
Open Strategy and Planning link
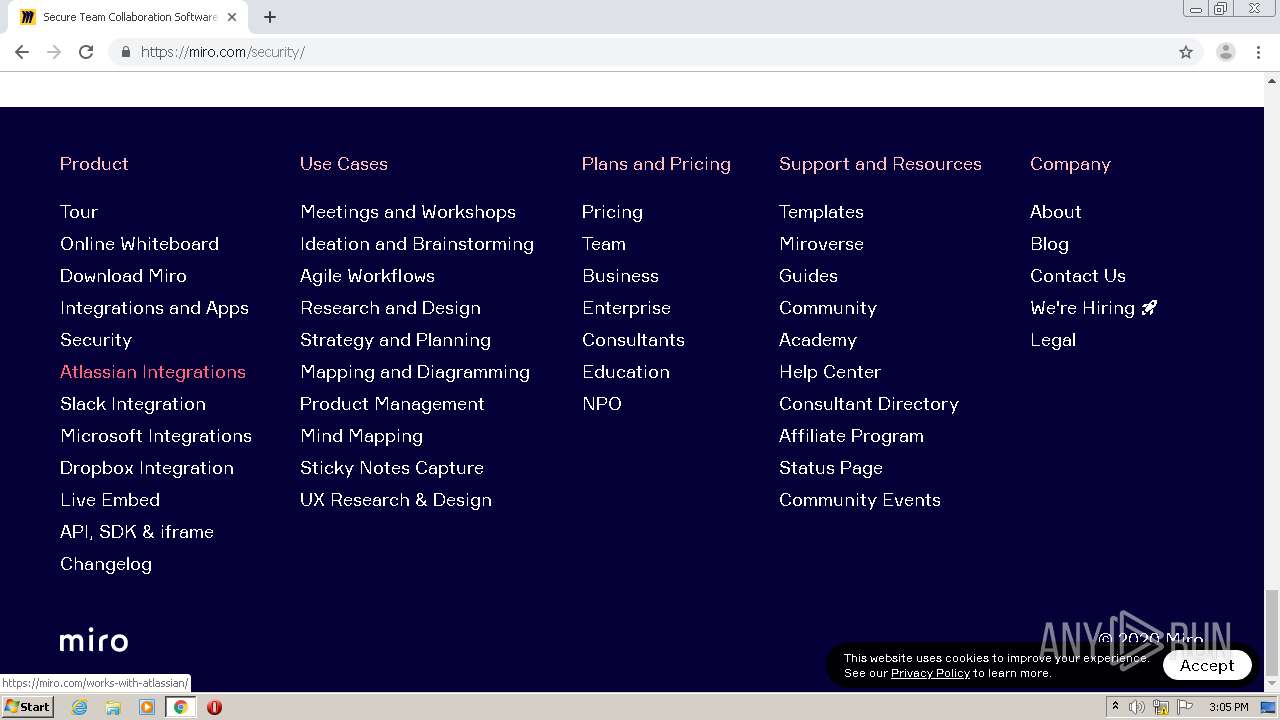pos(395,340)
